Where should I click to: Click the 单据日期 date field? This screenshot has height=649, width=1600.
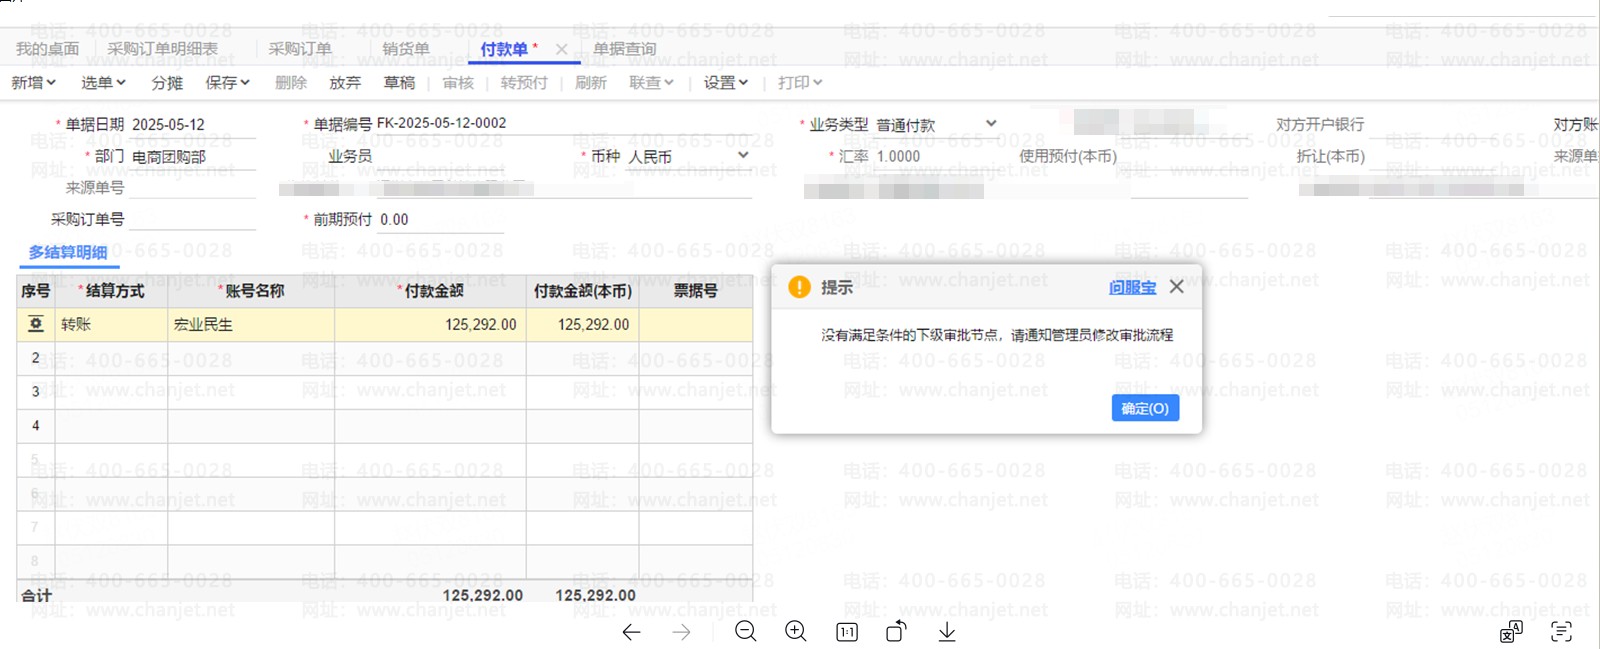point(190,125)
